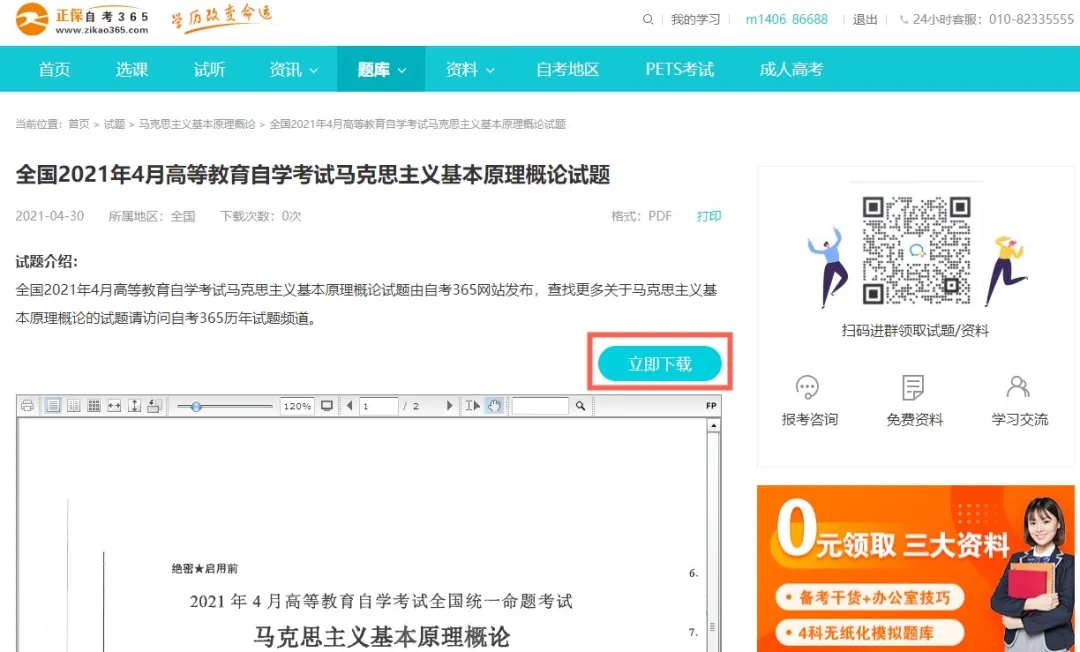This screenshot has width=1080, height=652.
Task: Open the 打印 link near the PDF format label
Action: (x=708, y=215)
